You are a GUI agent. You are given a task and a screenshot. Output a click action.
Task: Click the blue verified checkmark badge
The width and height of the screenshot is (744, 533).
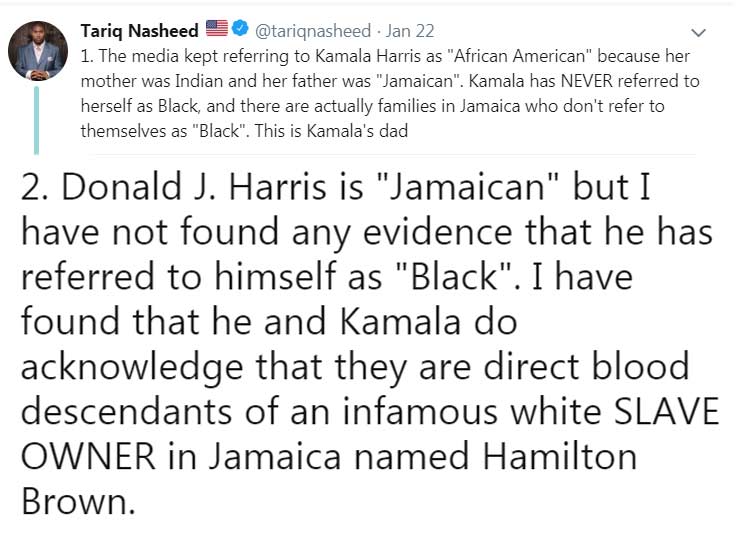click(241, 28)
